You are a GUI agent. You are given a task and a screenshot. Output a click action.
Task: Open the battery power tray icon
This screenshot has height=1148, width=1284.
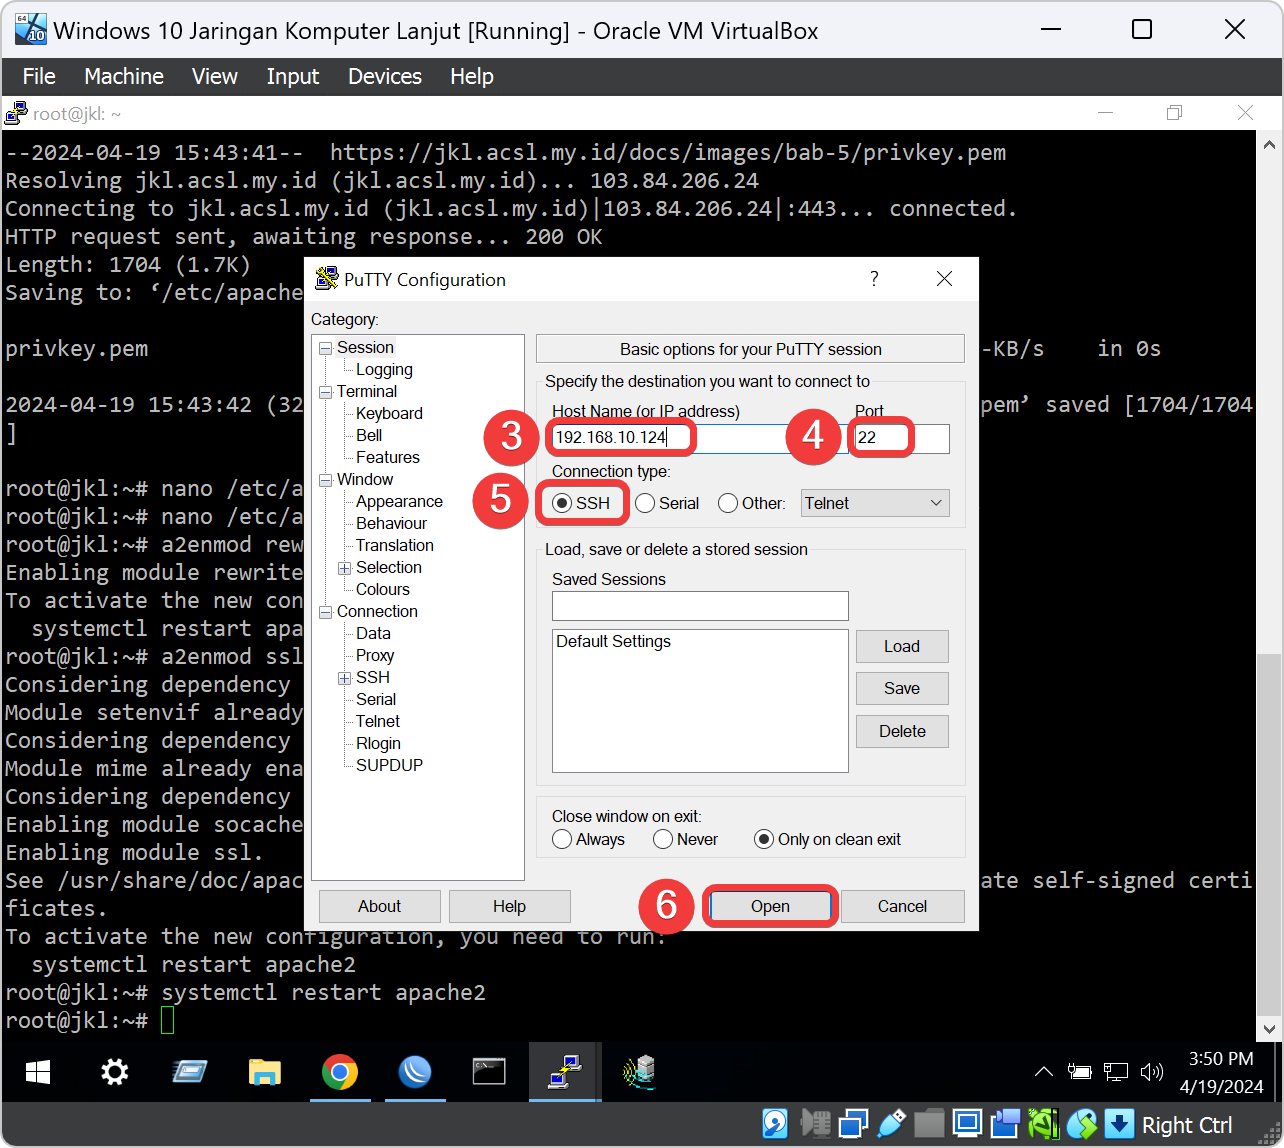(x=1079, y=1072)
